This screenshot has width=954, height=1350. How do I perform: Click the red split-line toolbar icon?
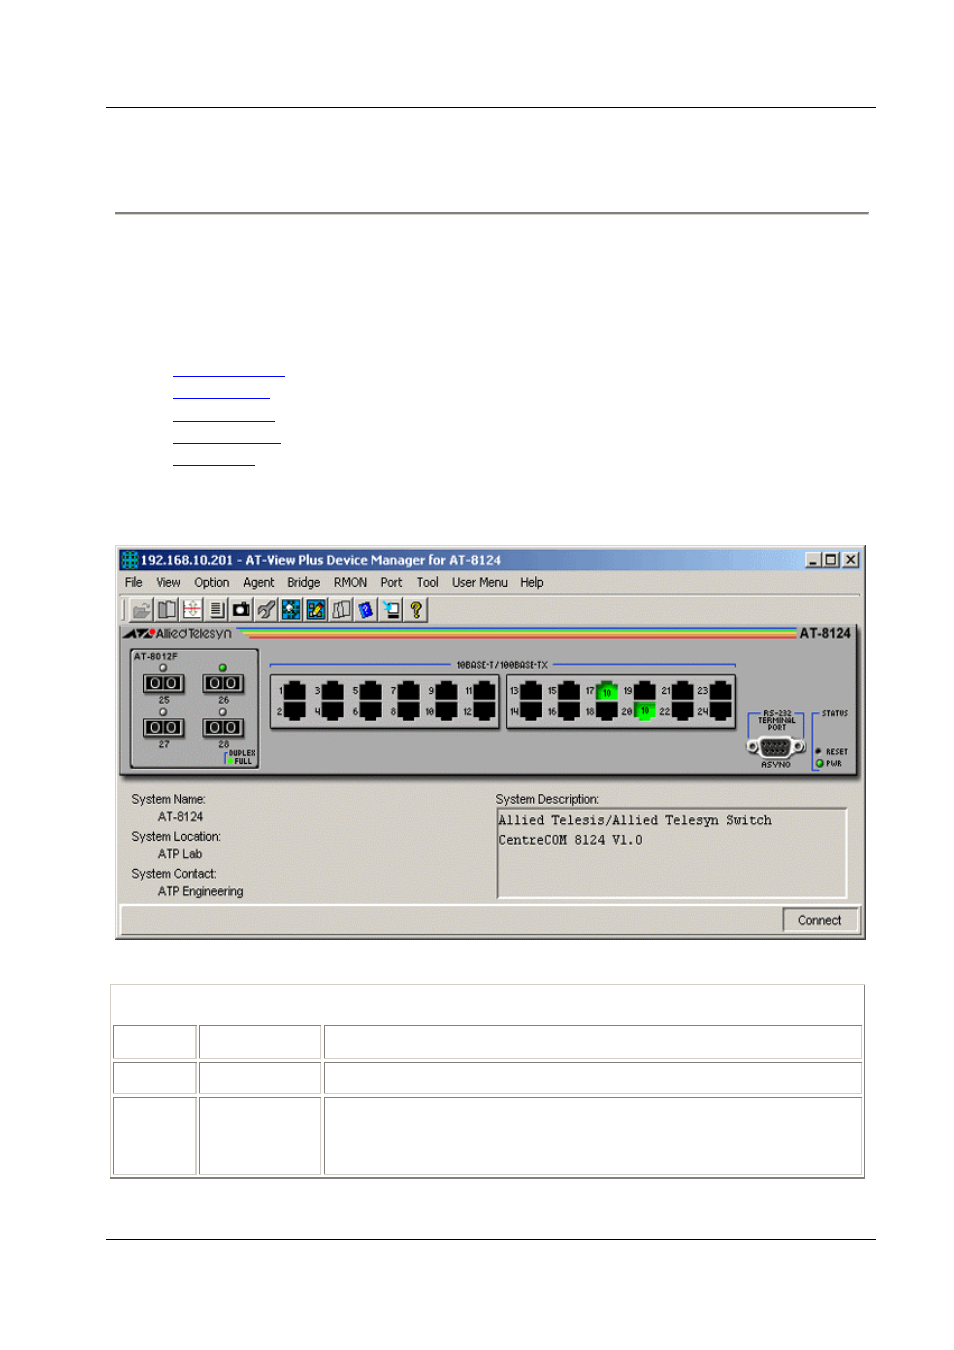point(191,609)
